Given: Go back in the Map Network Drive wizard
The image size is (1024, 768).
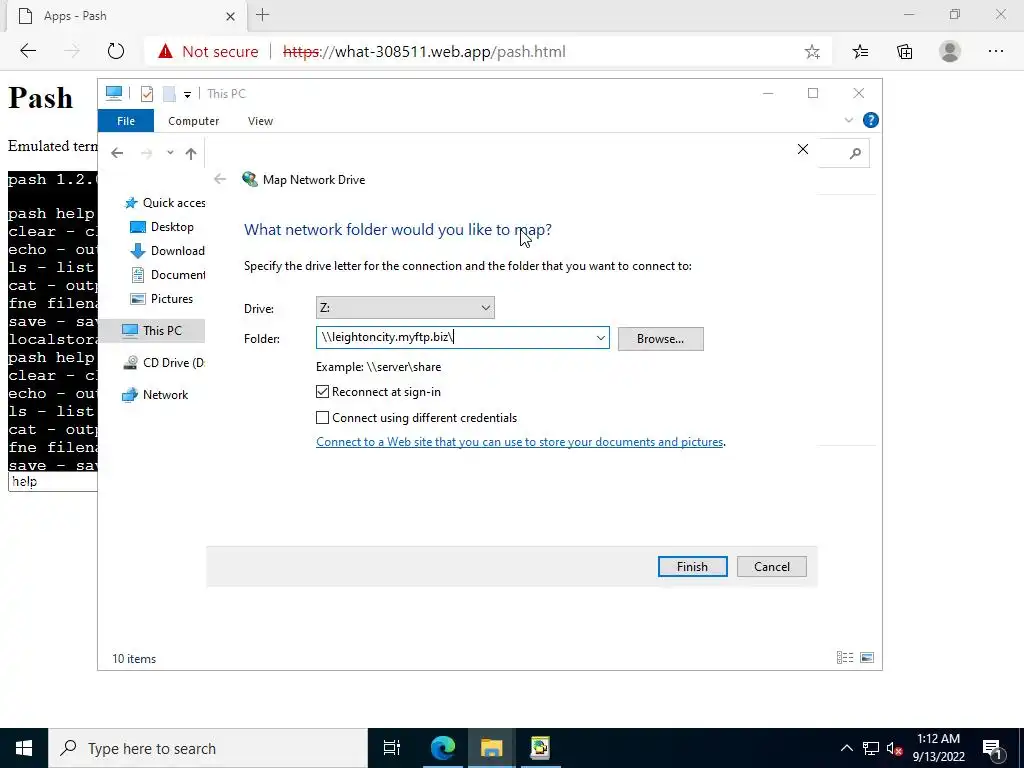Looking at the screenshot, I should coord(220,179).
